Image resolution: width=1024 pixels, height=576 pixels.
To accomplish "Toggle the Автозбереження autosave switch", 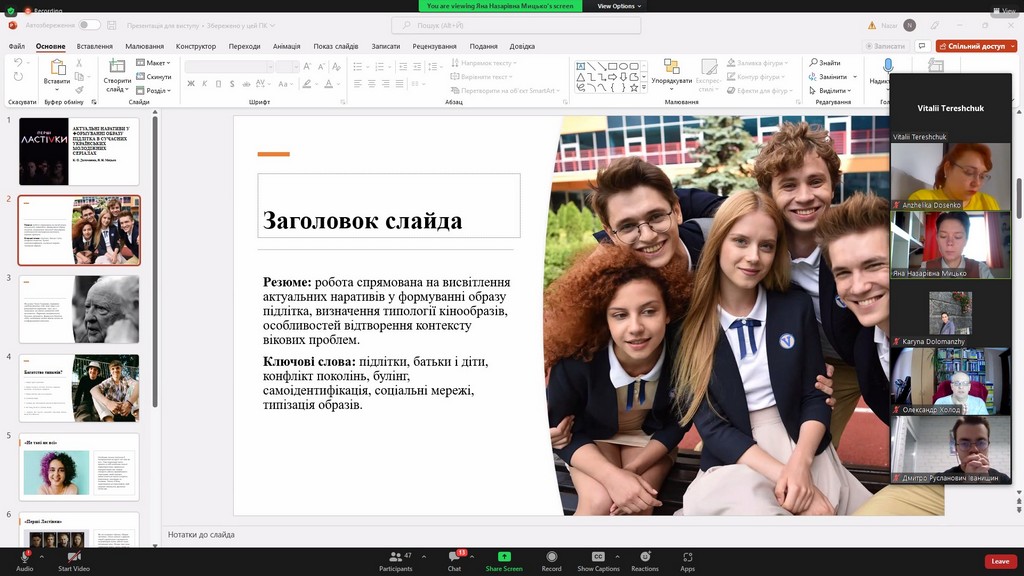I will 89,25.
